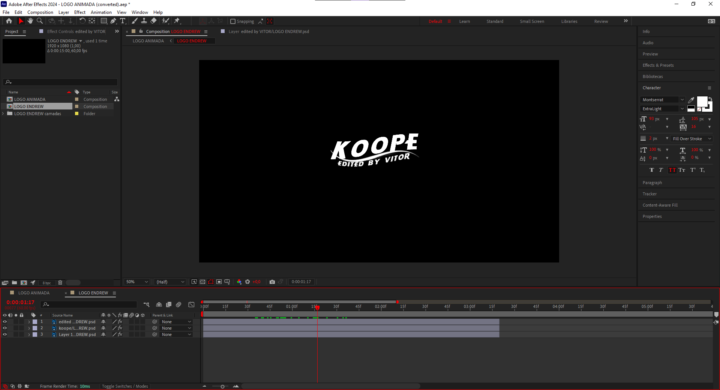Open the 50% magnification dropdown
The width and height of the screenshot is (720, 390).
(x=137, y=282)
